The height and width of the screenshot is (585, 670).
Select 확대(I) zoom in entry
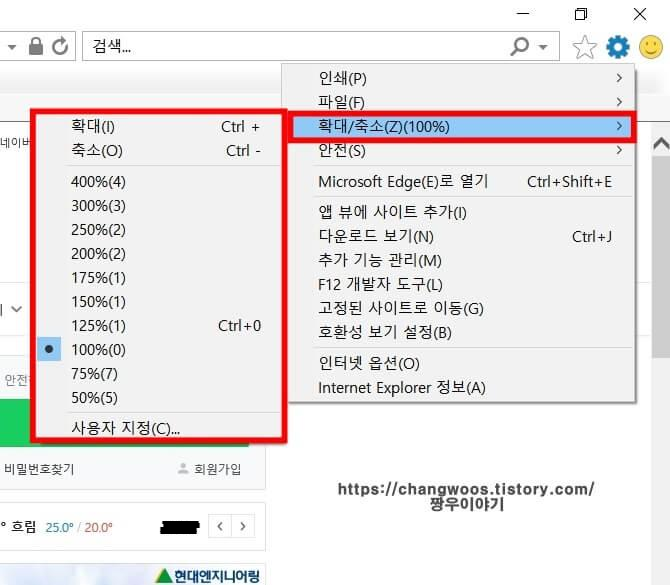(159, 126)
